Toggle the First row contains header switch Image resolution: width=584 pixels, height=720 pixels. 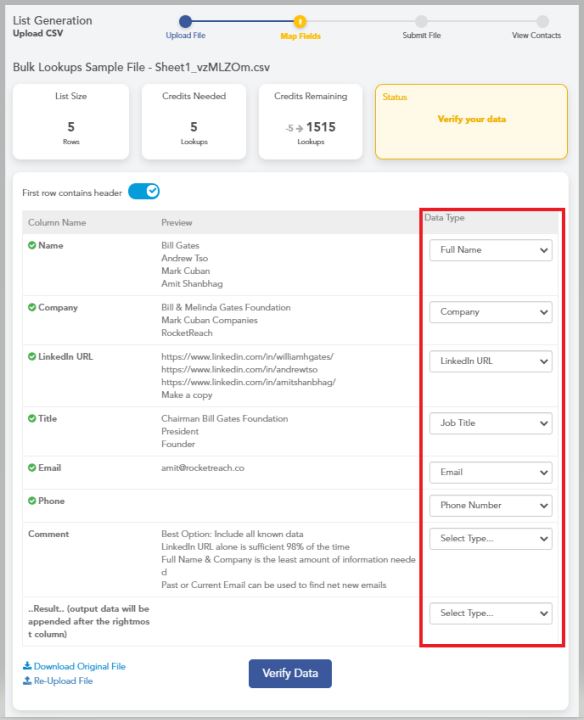(x=144, y=191)
